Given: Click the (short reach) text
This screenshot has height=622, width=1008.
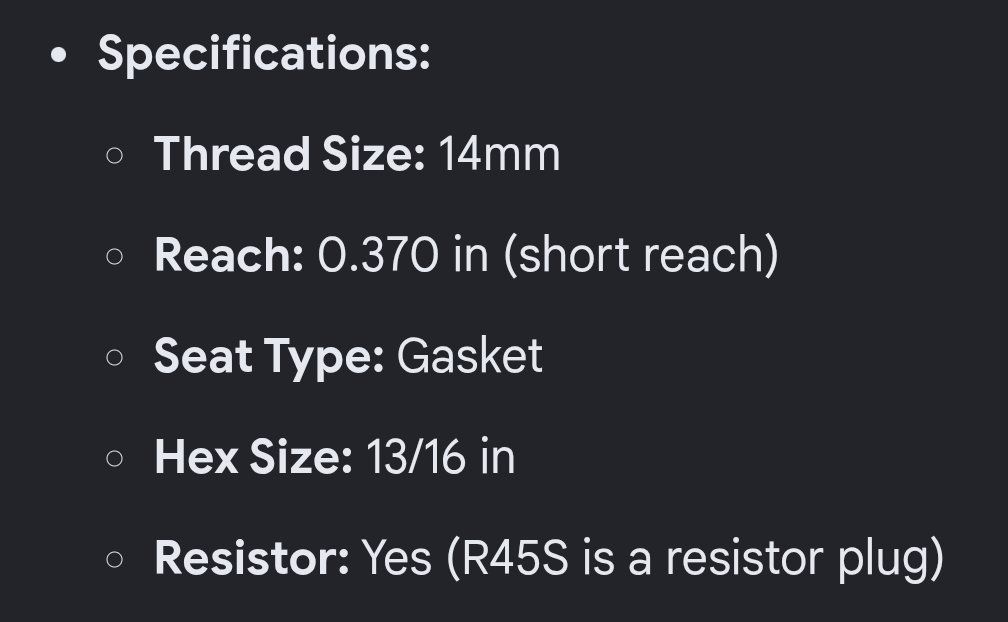Looking at the screenshot, I should (641, 255).
